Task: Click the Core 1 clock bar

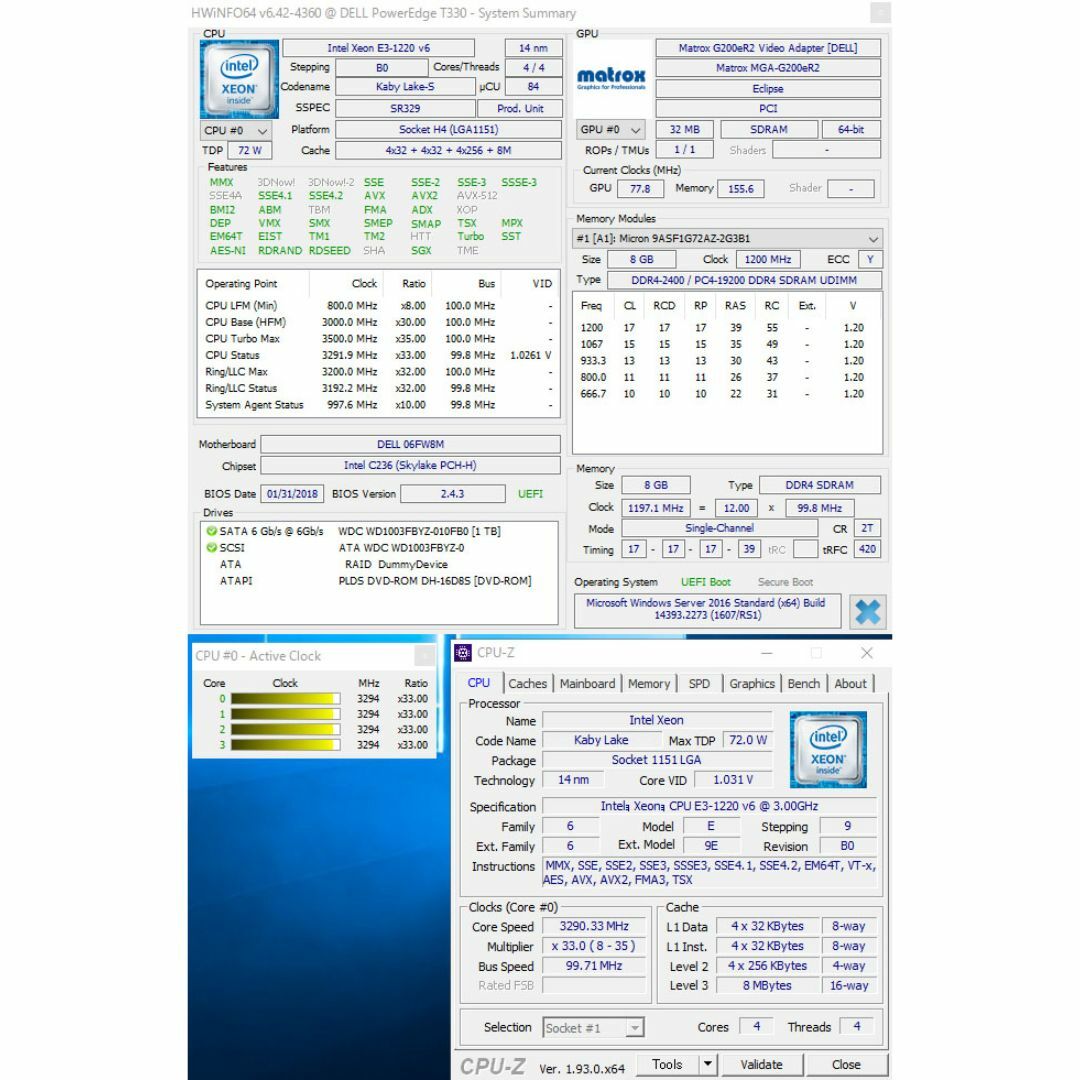Action: pos(285,714)
